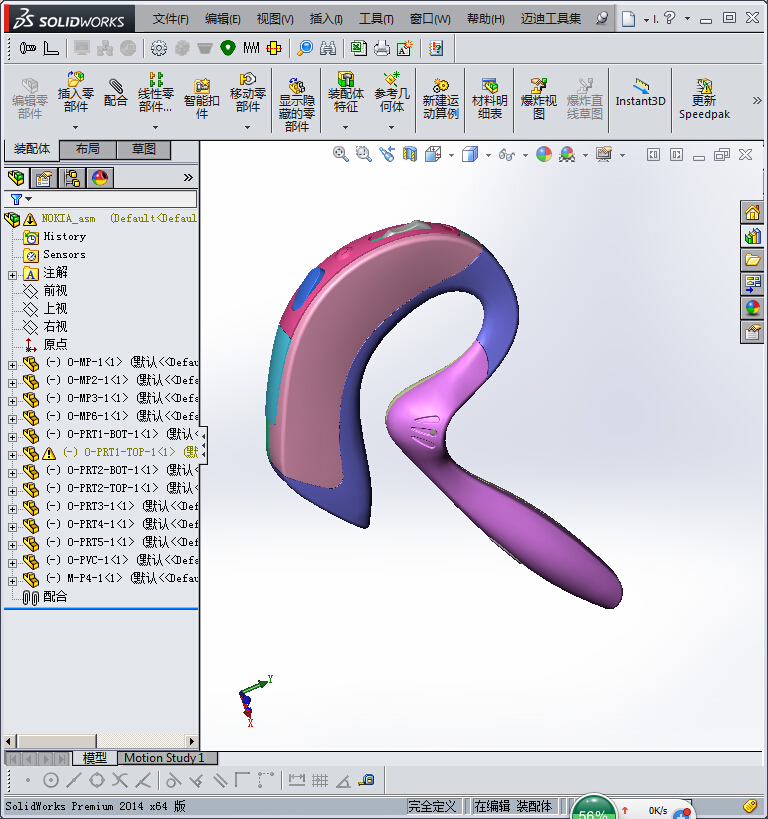Select the Sensors item in tree
Viewport: 768px width, 819px height.
pyautogui.click(x=64, y=254)
